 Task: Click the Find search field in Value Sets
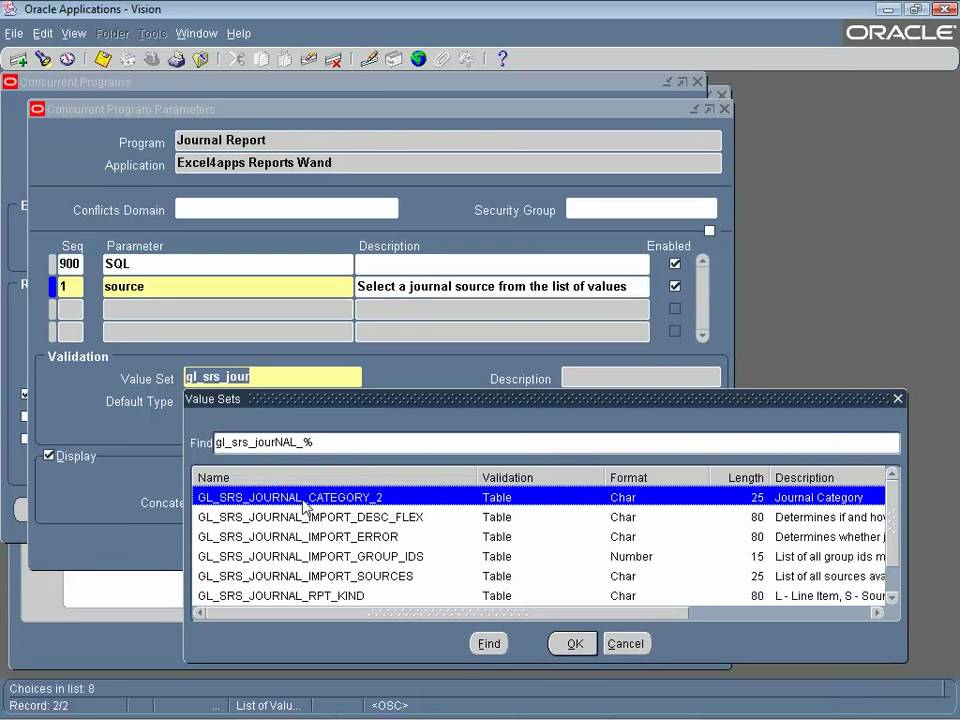[x=557, y=443]
